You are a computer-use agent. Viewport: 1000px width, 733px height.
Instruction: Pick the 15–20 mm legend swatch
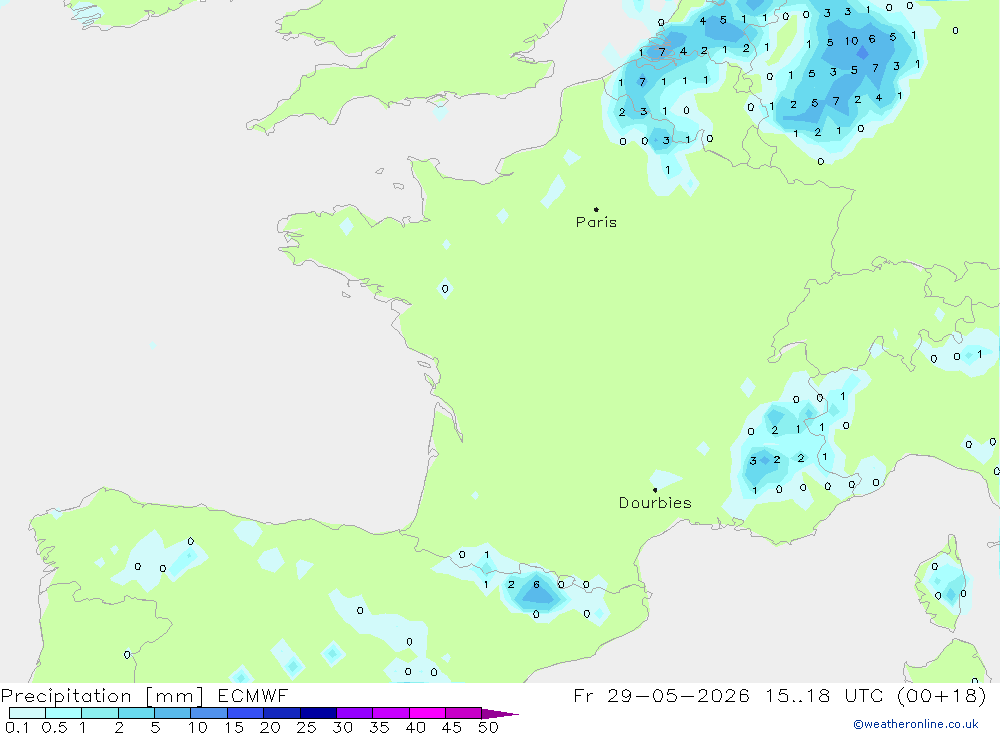(246, 713)
